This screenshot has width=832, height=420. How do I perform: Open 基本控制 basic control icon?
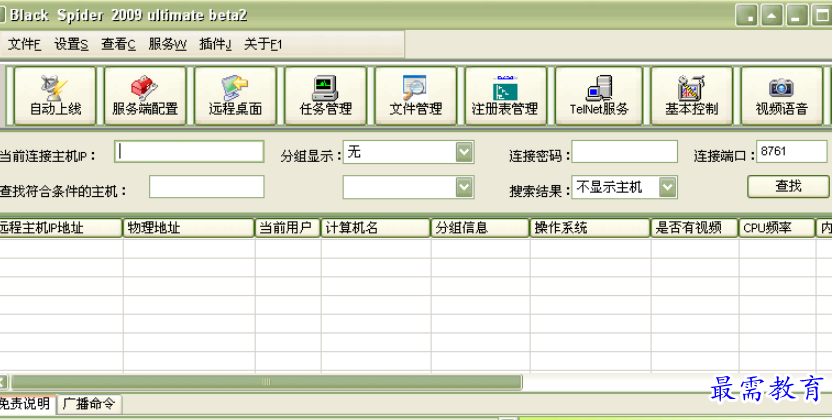[x=691, y=96]
